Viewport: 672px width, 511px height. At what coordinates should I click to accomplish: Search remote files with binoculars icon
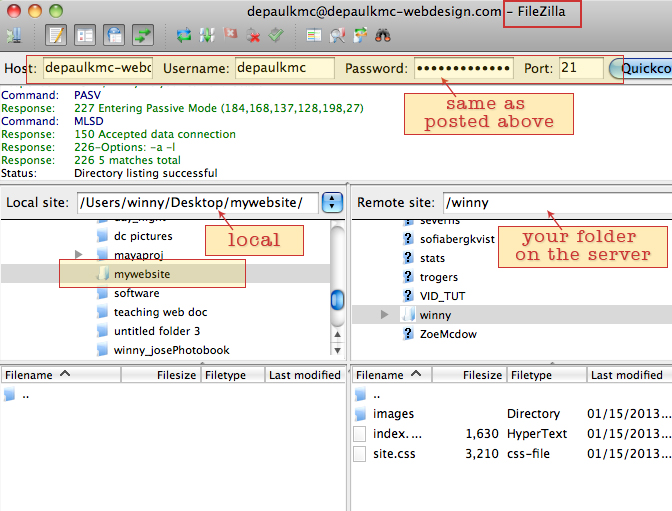[x=383, y=35]
